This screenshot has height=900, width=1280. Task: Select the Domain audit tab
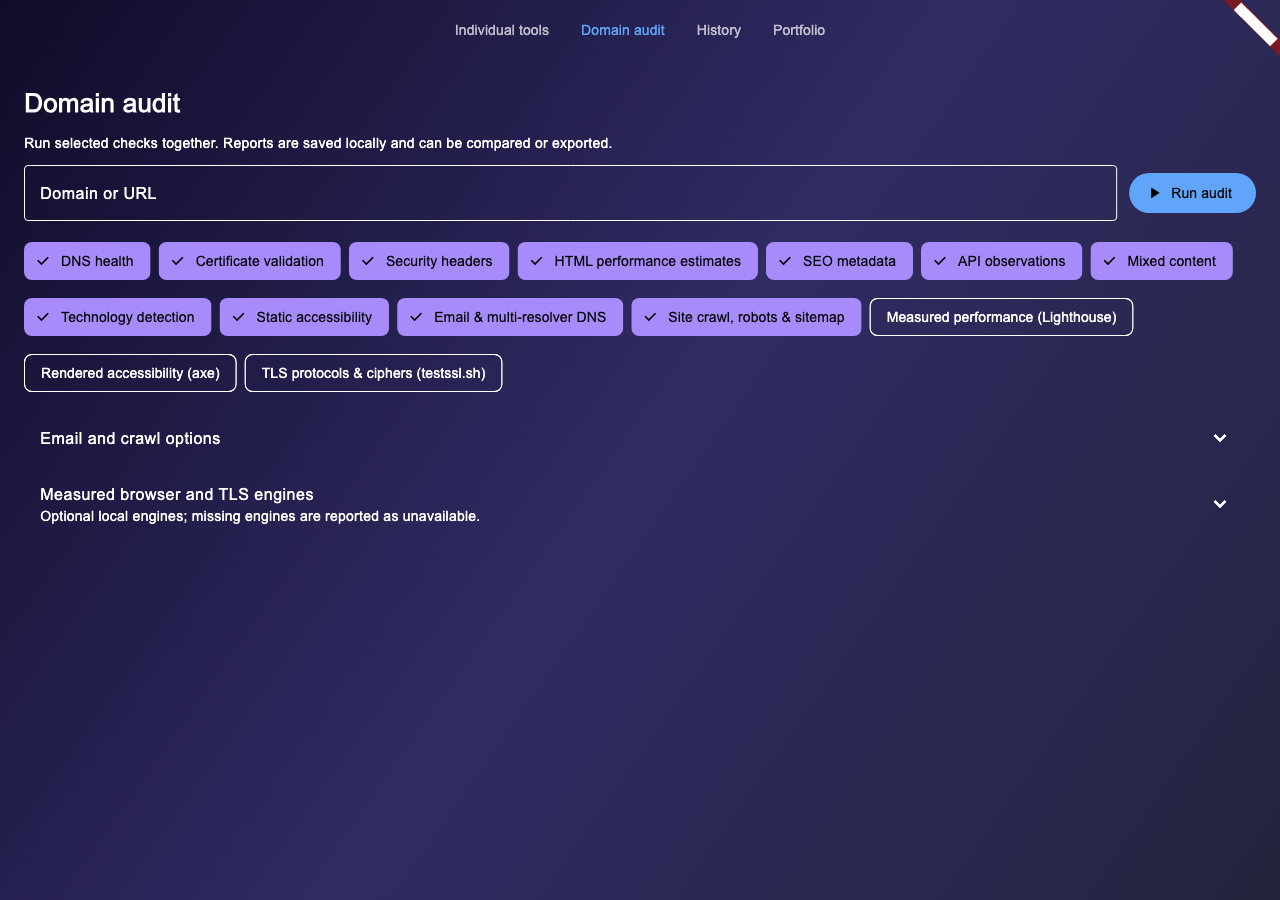tap(623, 30)
